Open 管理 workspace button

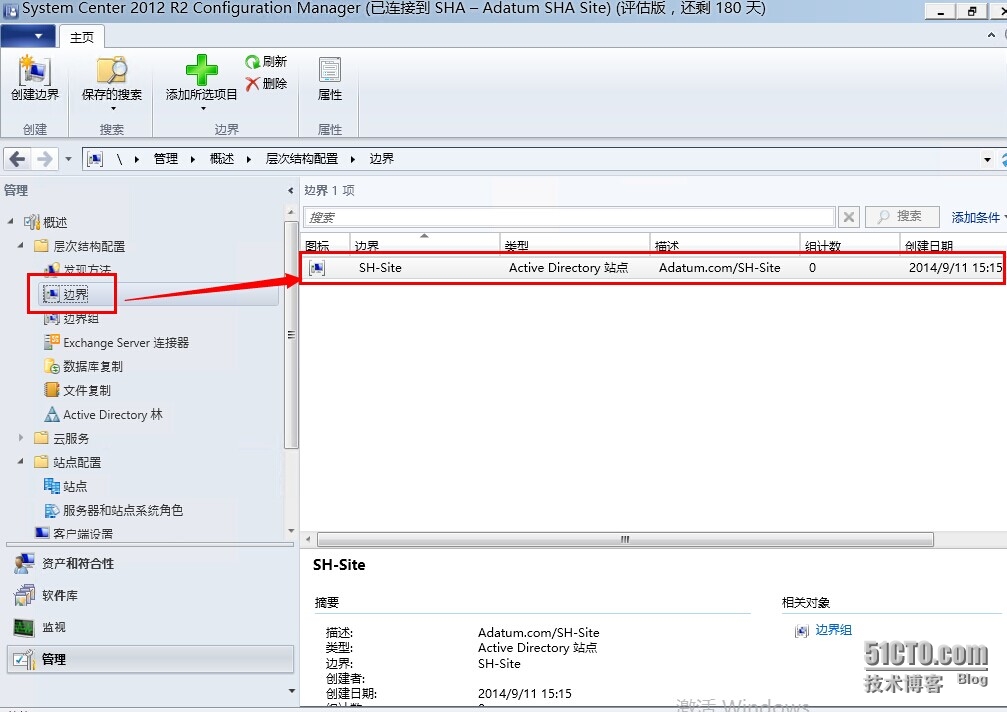coord(150,659)
